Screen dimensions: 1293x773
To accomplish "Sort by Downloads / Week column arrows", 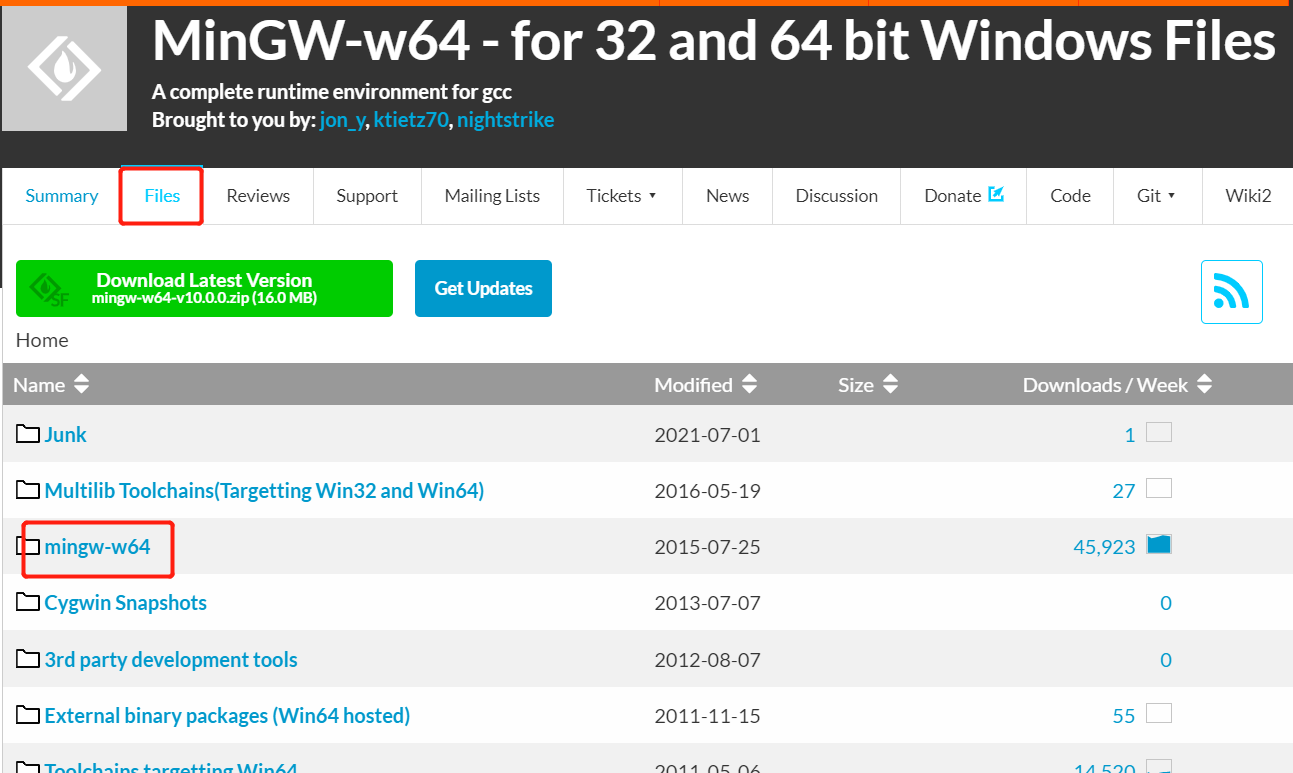I will coord(1205,384).
